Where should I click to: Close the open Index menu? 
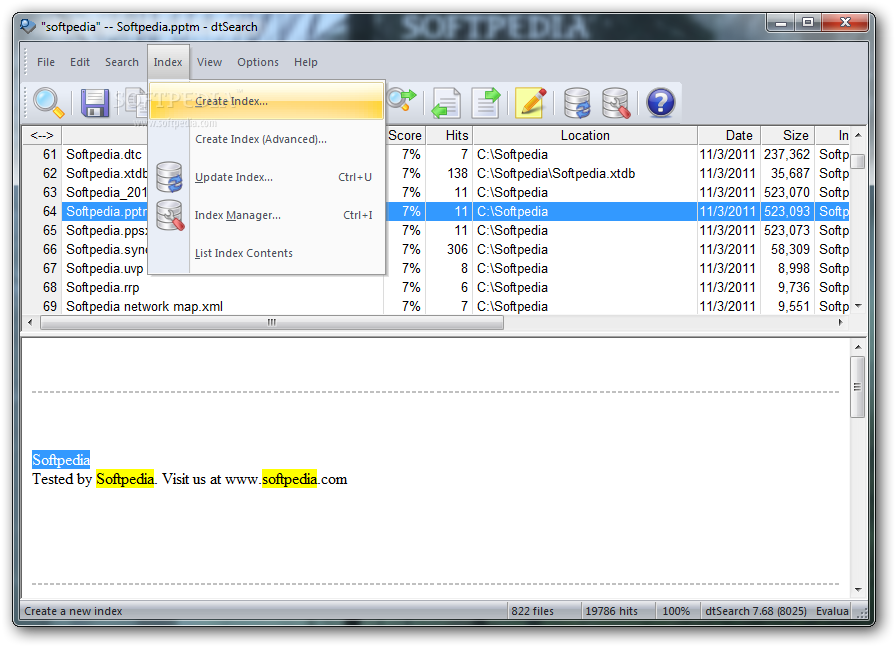coord(168,62)
